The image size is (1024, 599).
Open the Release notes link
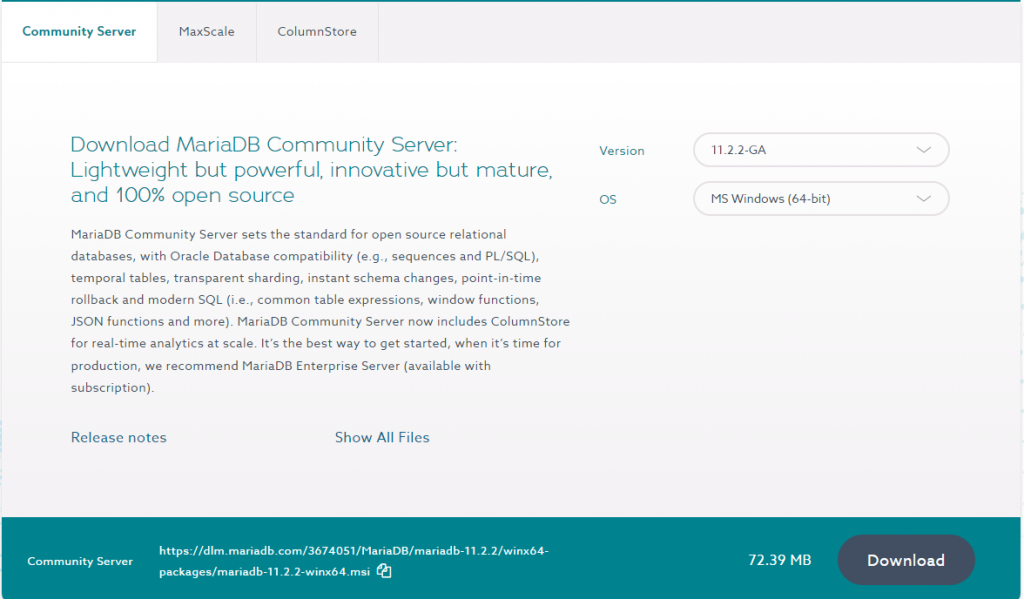118,437
